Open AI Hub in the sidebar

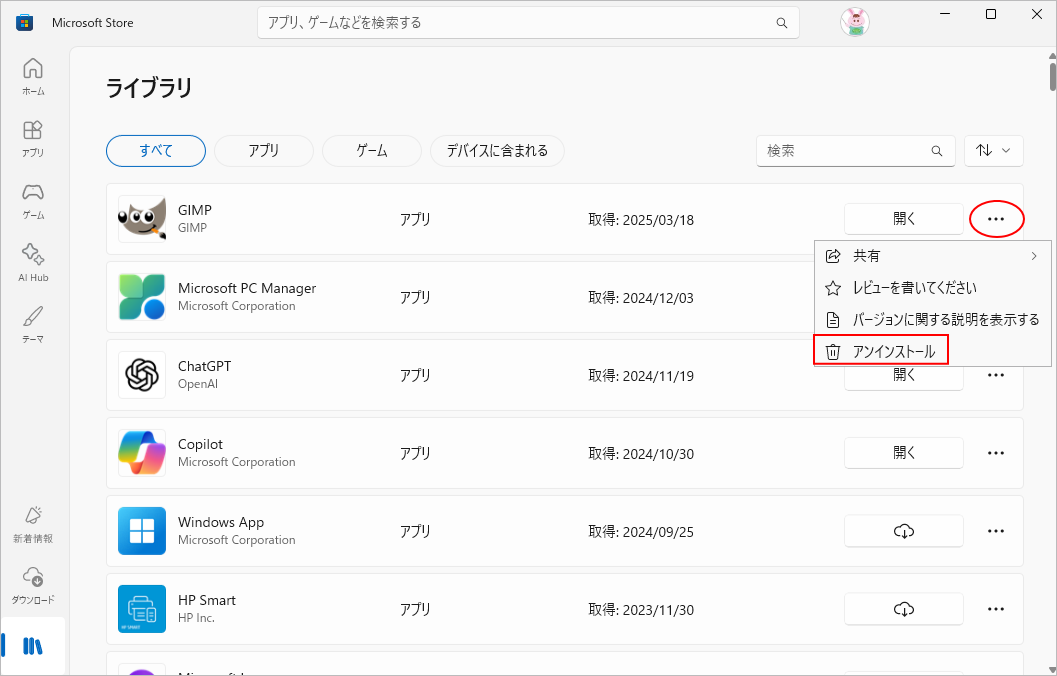coord(33,262)
